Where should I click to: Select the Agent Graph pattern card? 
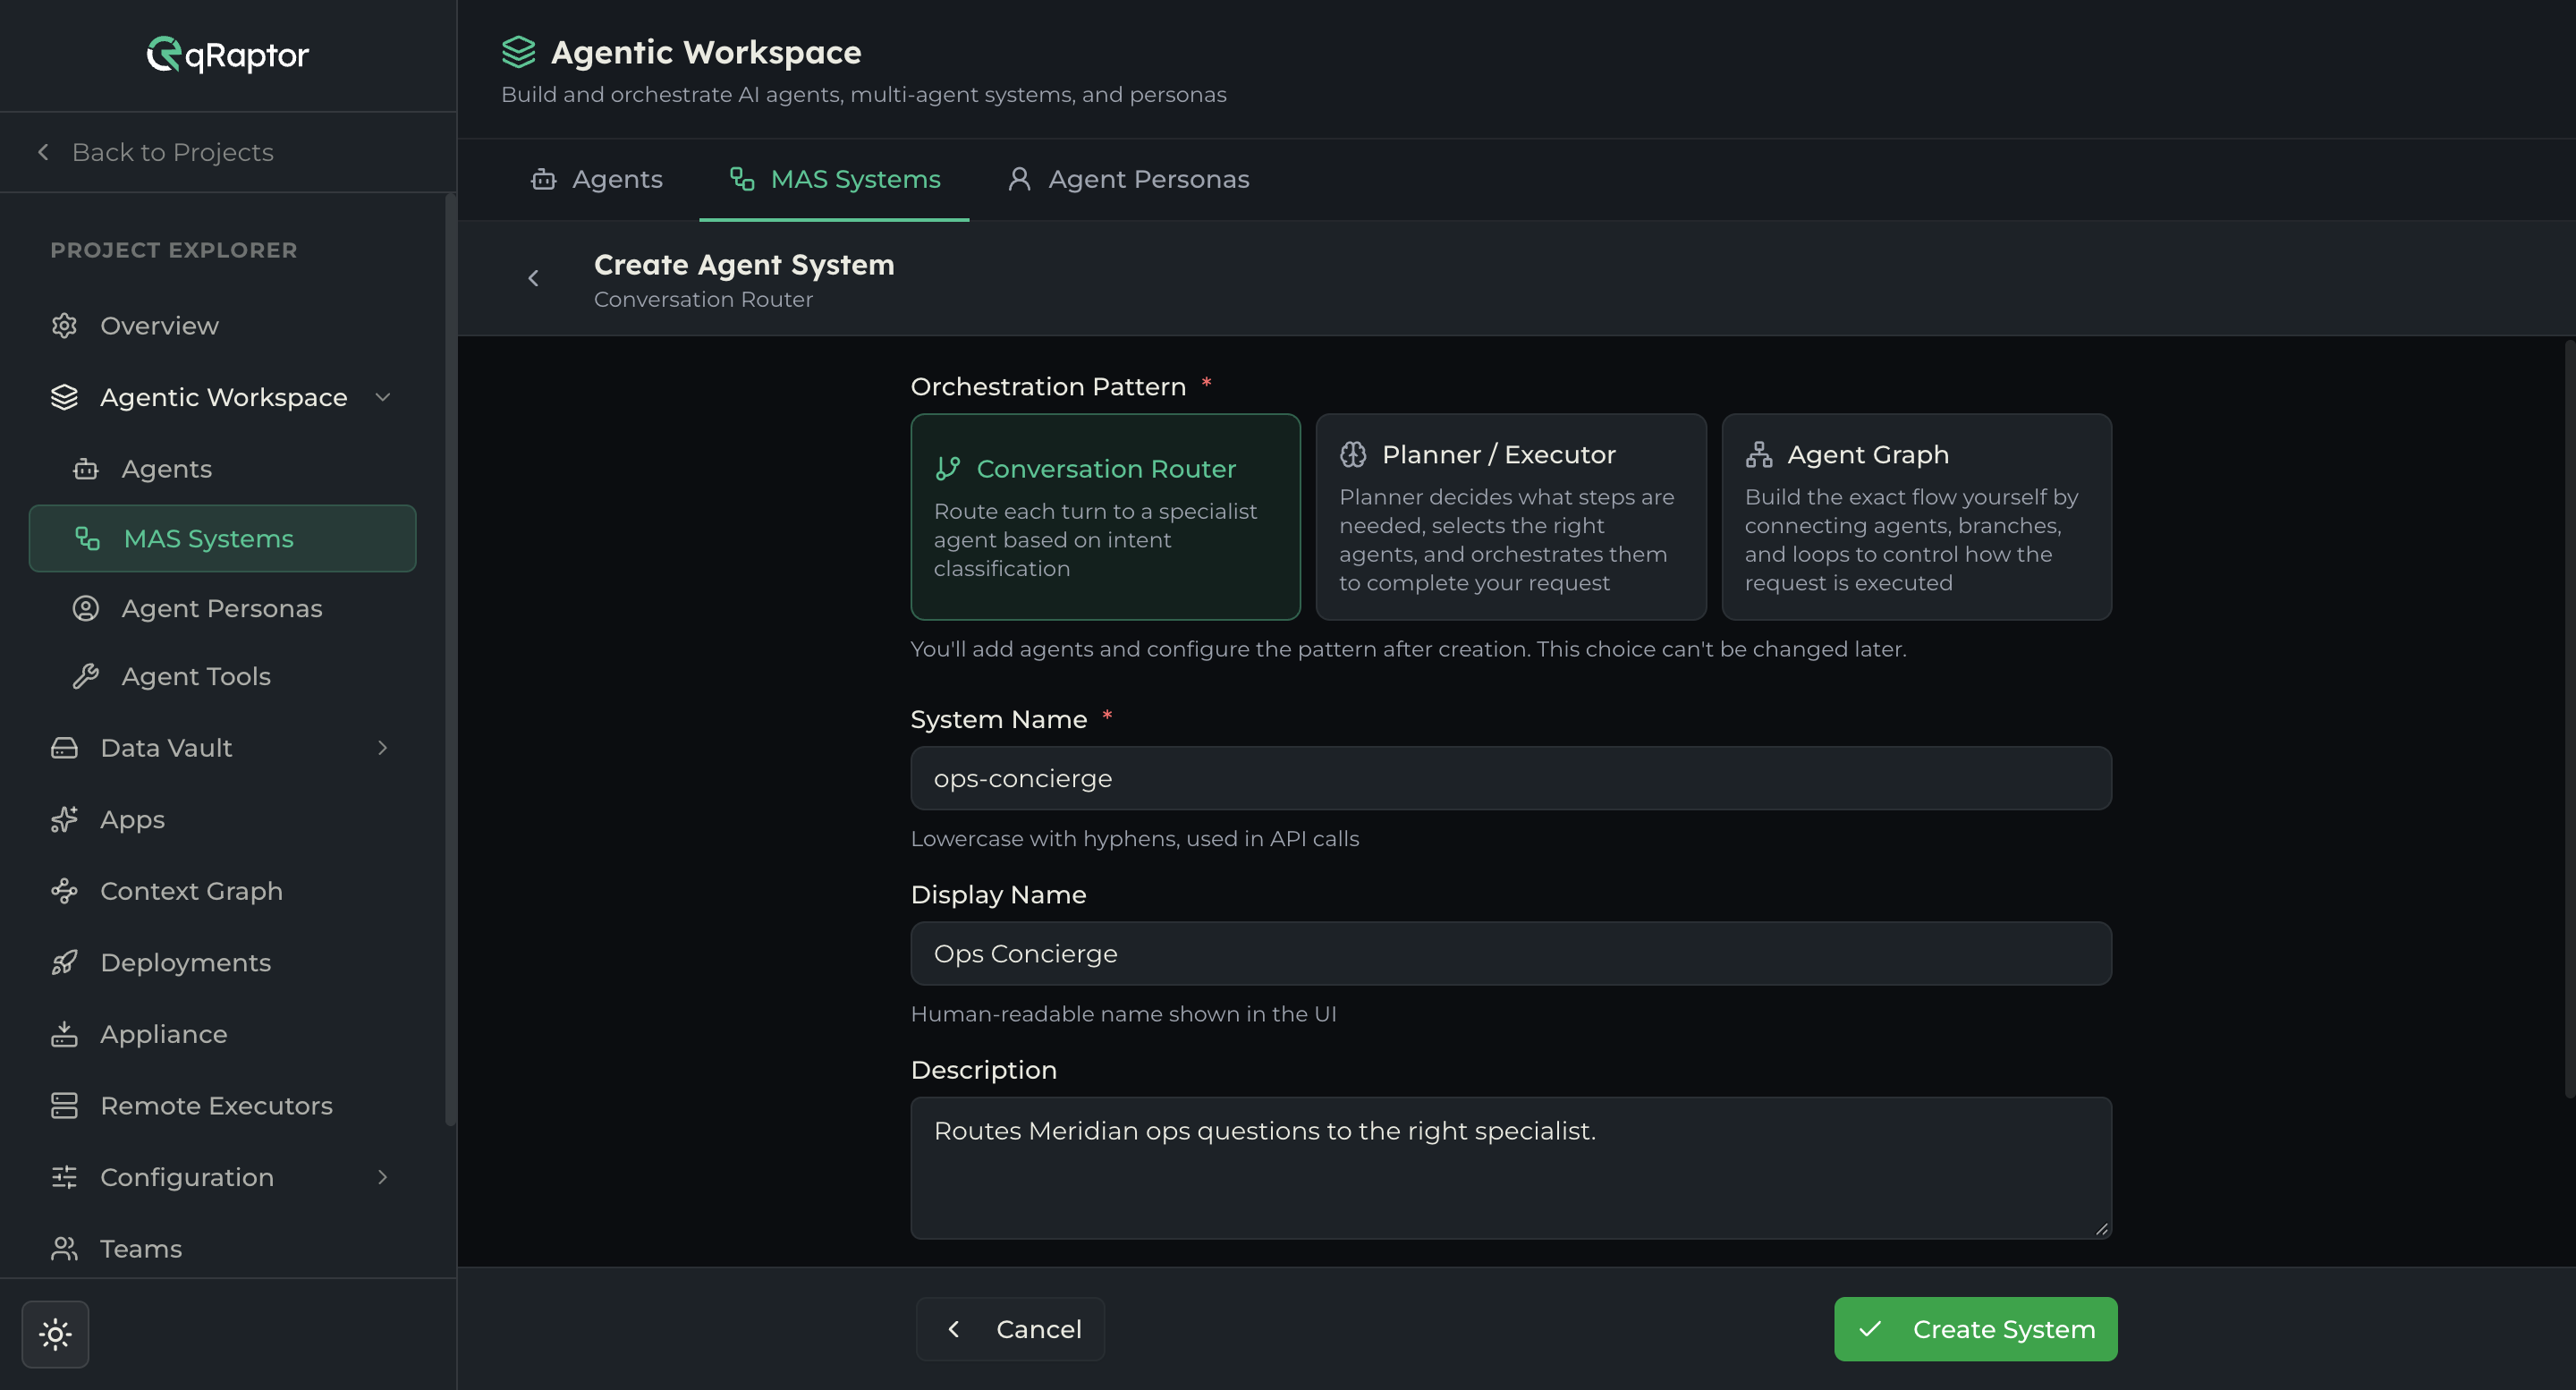click(x=1916, y=517)
